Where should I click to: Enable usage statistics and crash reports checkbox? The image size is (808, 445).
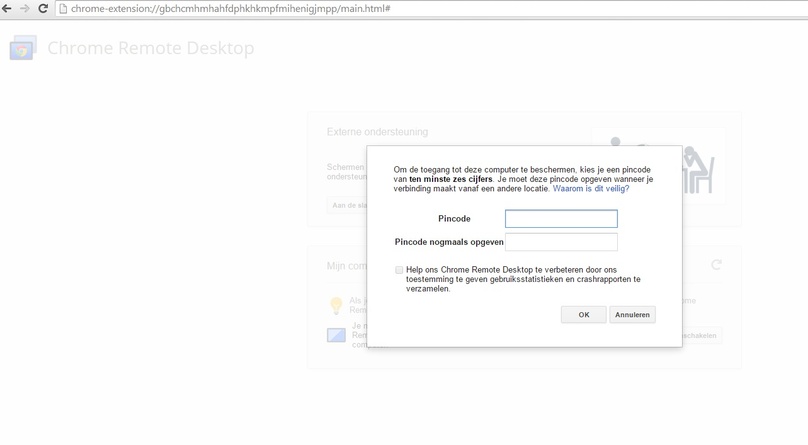[x=399, y=270]
